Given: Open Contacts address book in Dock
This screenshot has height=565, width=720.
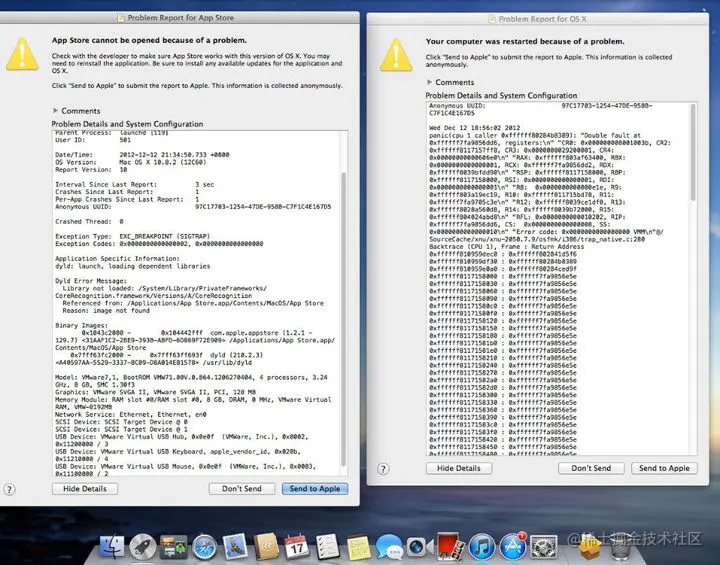Looking at the screenshot, I should pos(266,547).
